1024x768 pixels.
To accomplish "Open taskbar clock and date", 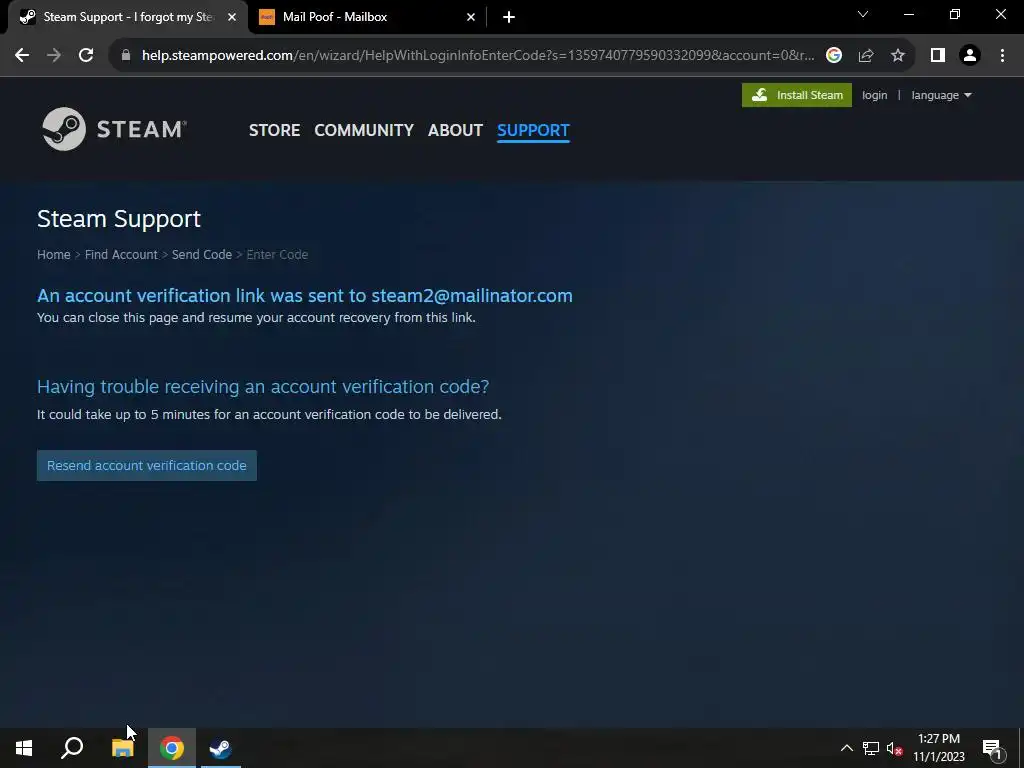I will click(x=939, y=748).
